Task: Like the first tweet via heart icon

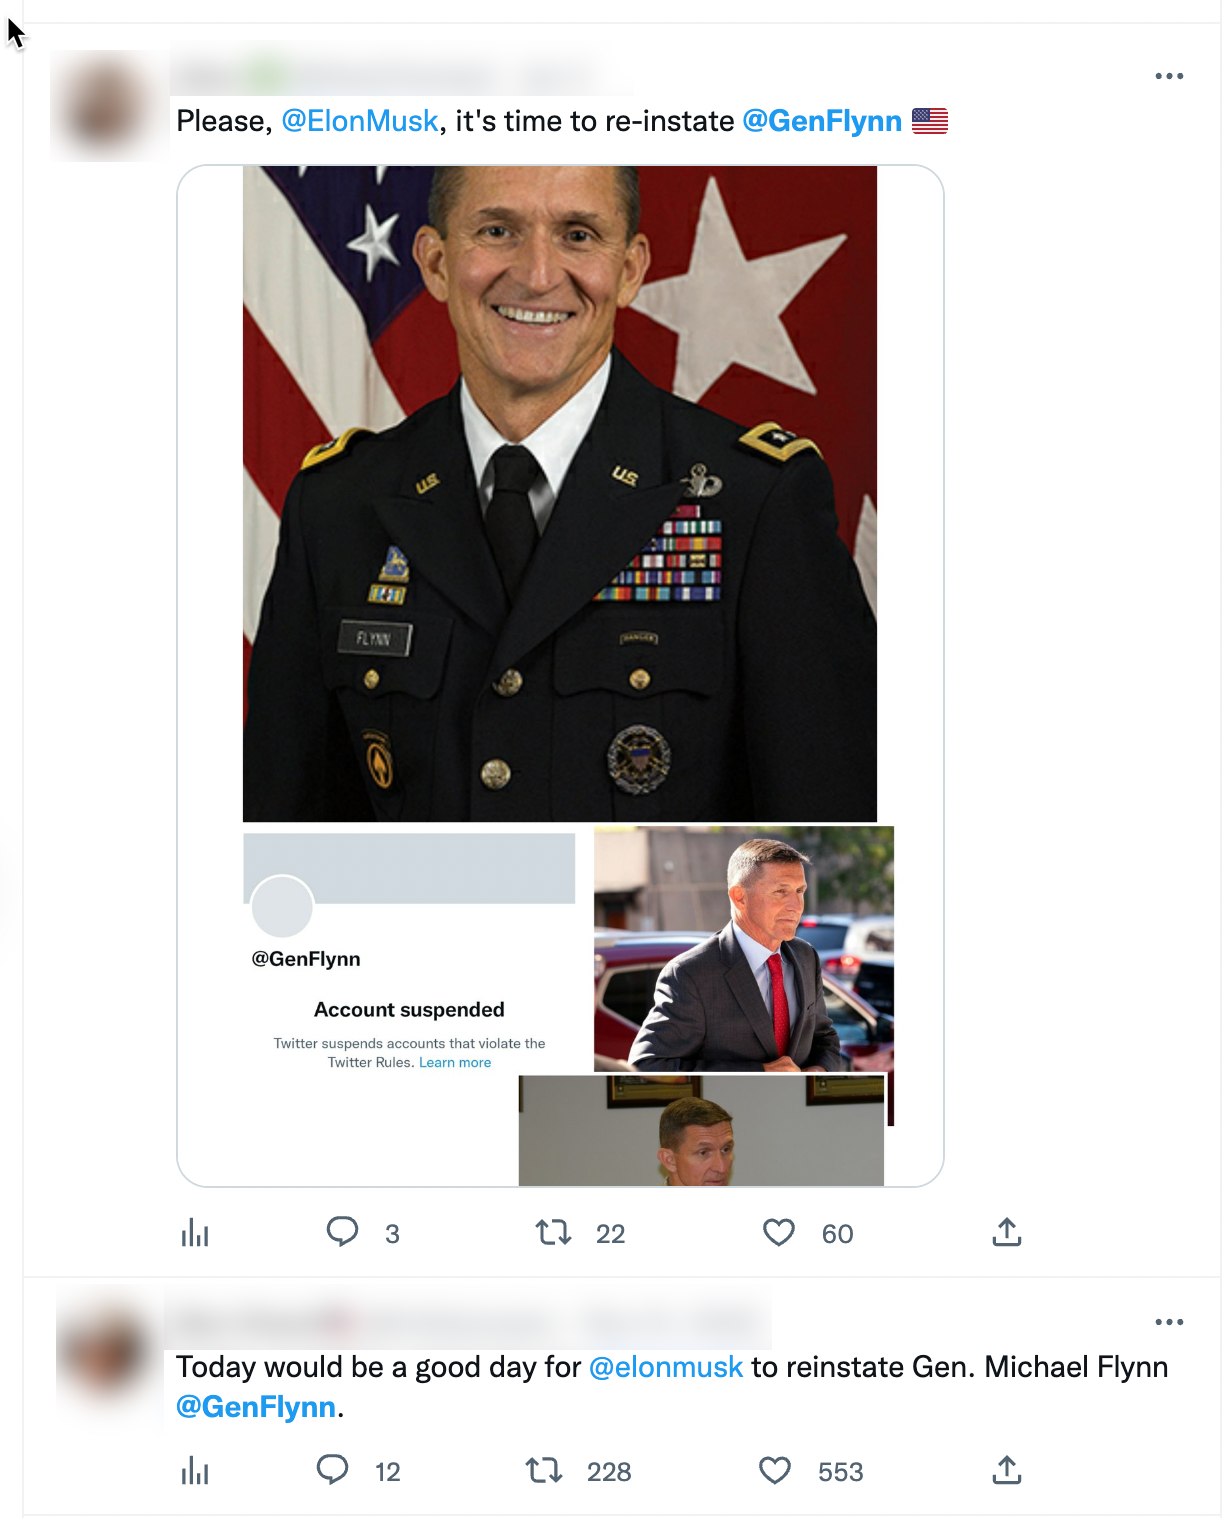Action: point(779,1233)
